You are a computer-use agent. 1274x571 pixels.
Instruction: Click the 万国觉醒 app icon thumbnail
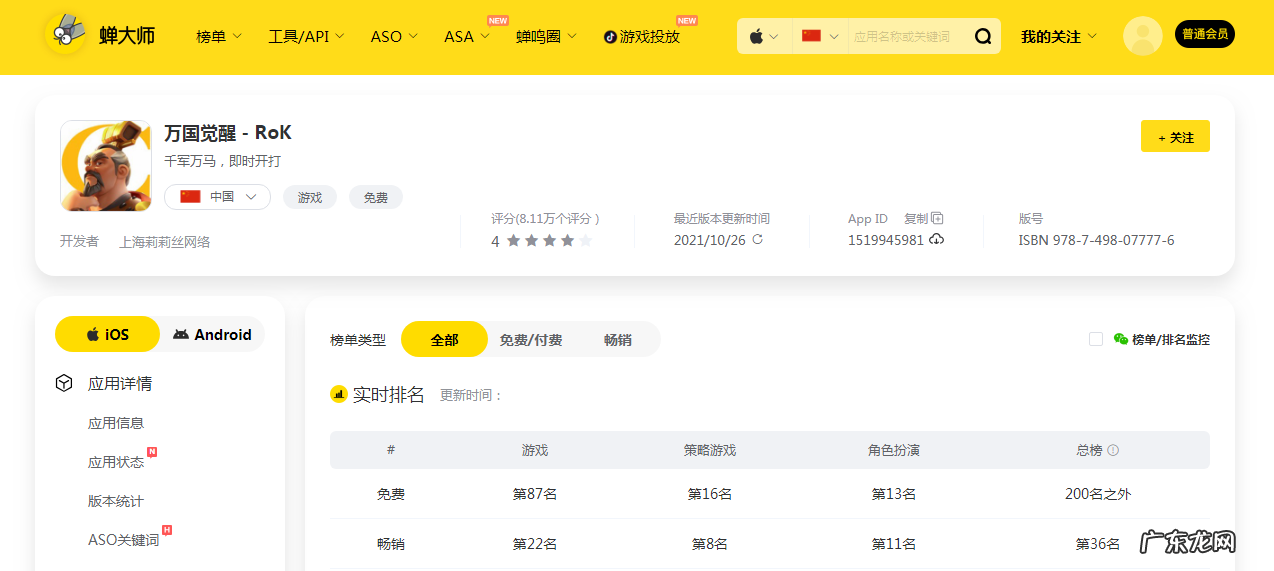pyautogui.click(x=106, y=166)
